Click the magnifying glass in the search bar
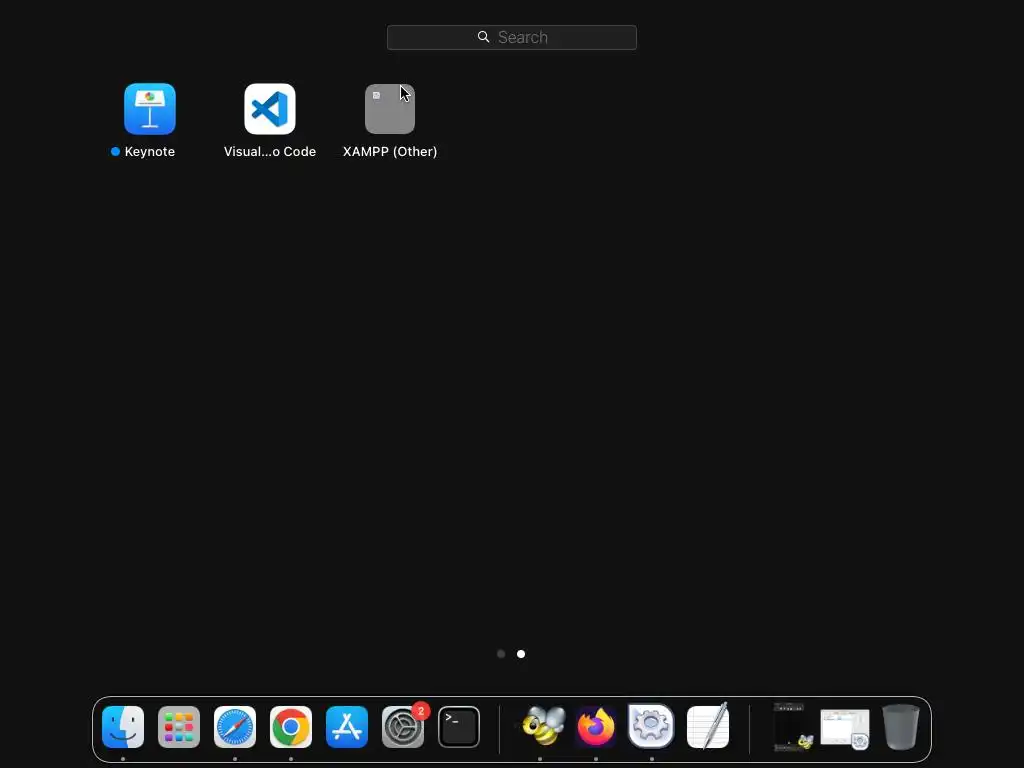This screenshot has width=1024, height=768. point(483,37)
